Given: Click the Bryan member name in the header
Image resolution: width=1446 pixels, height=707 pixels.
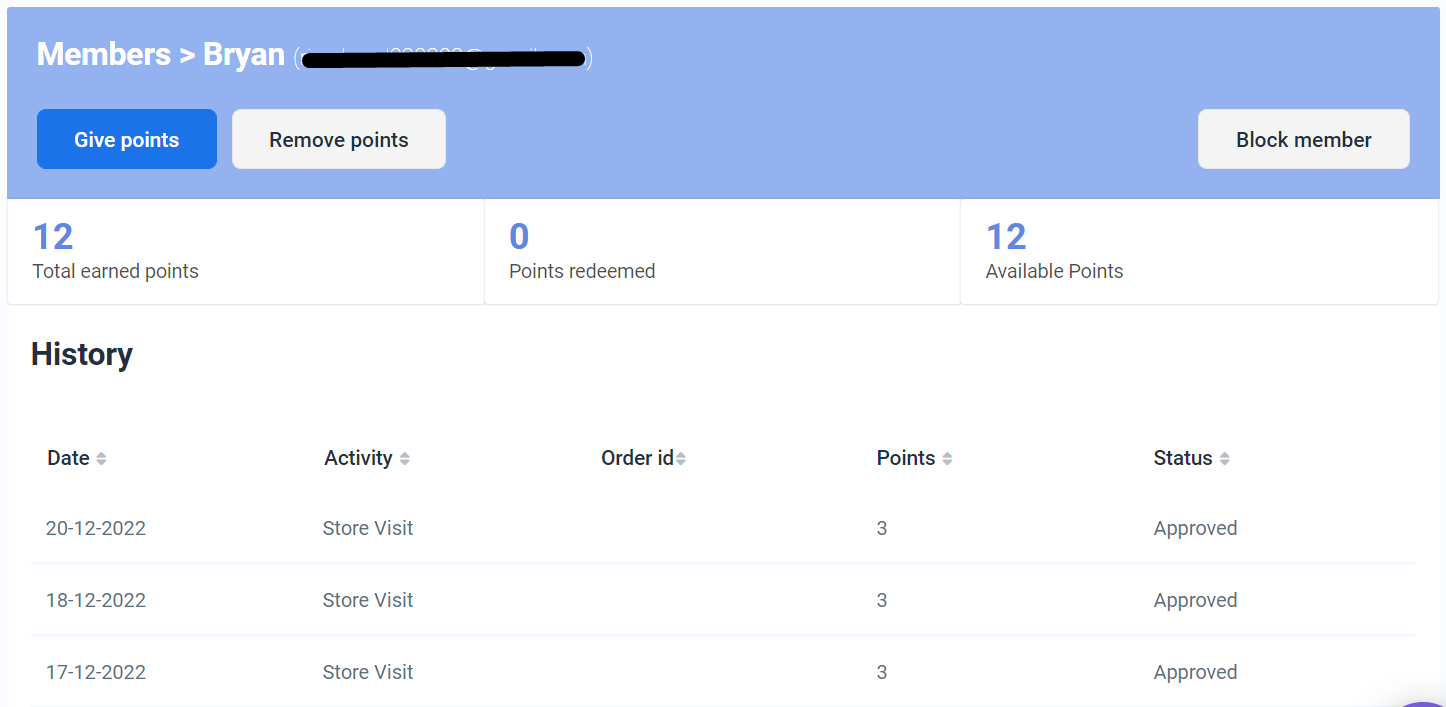Looking at the screenshot, I should tap(244, 54).
